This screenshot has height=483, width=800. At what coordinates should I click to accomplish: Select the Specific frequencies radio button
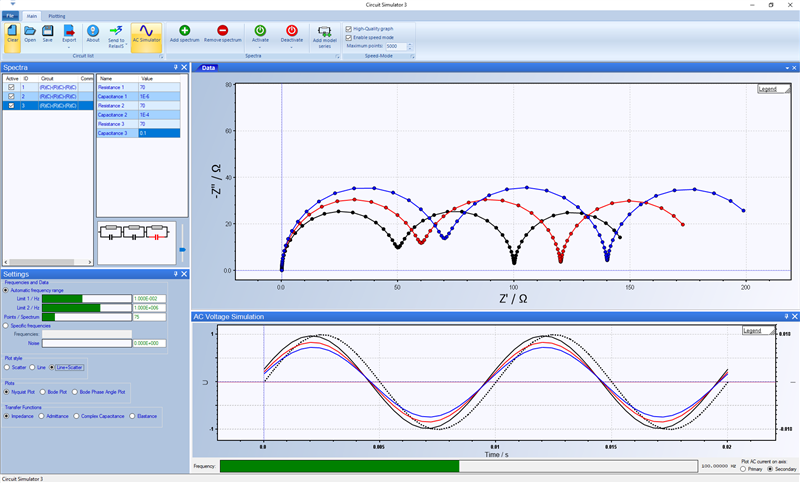[6, 325]
